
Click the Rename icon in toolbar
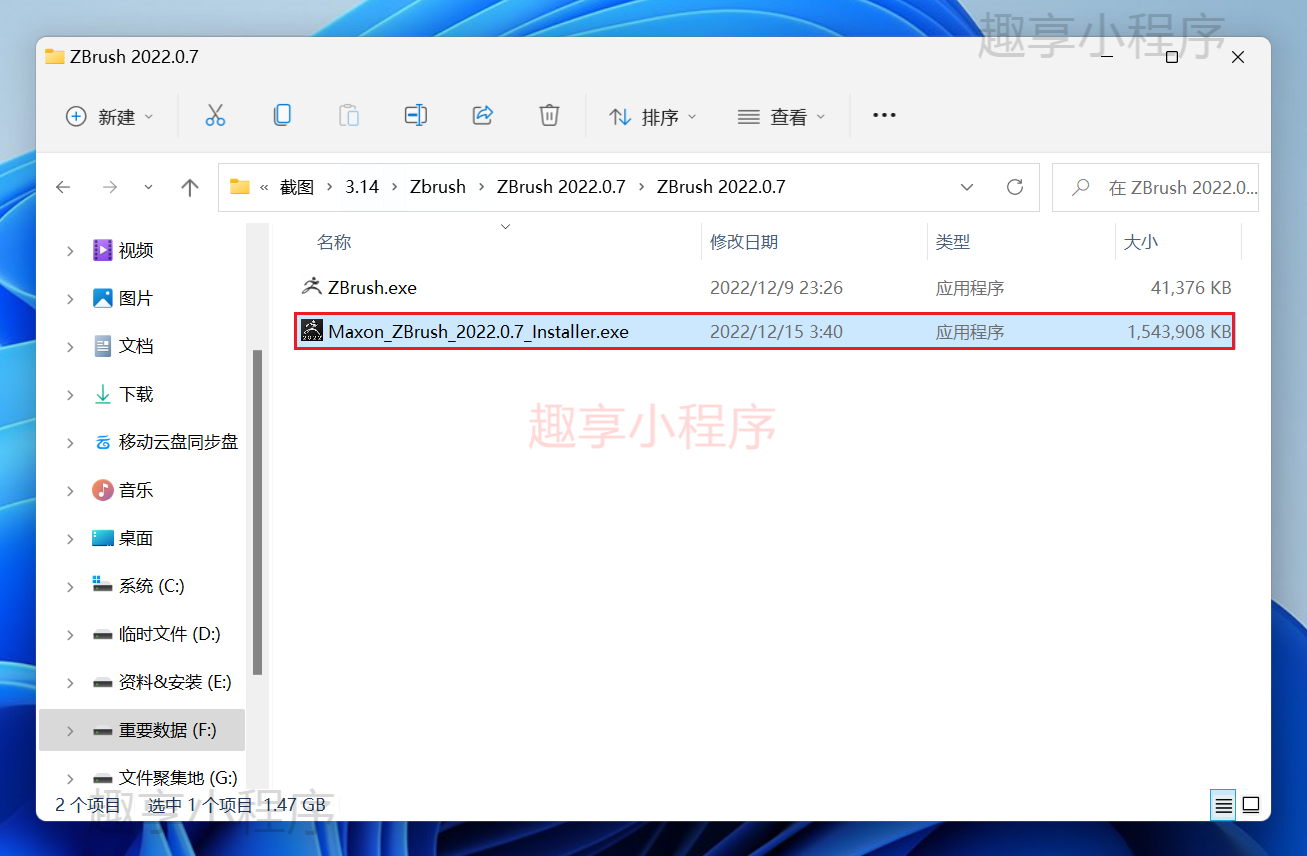click(416, 116)
